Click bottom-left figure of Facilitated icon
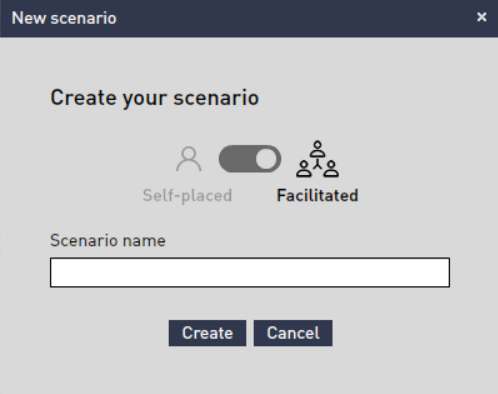Image resolution: width=498 pixels, height=394 pixels. (304, 169)
